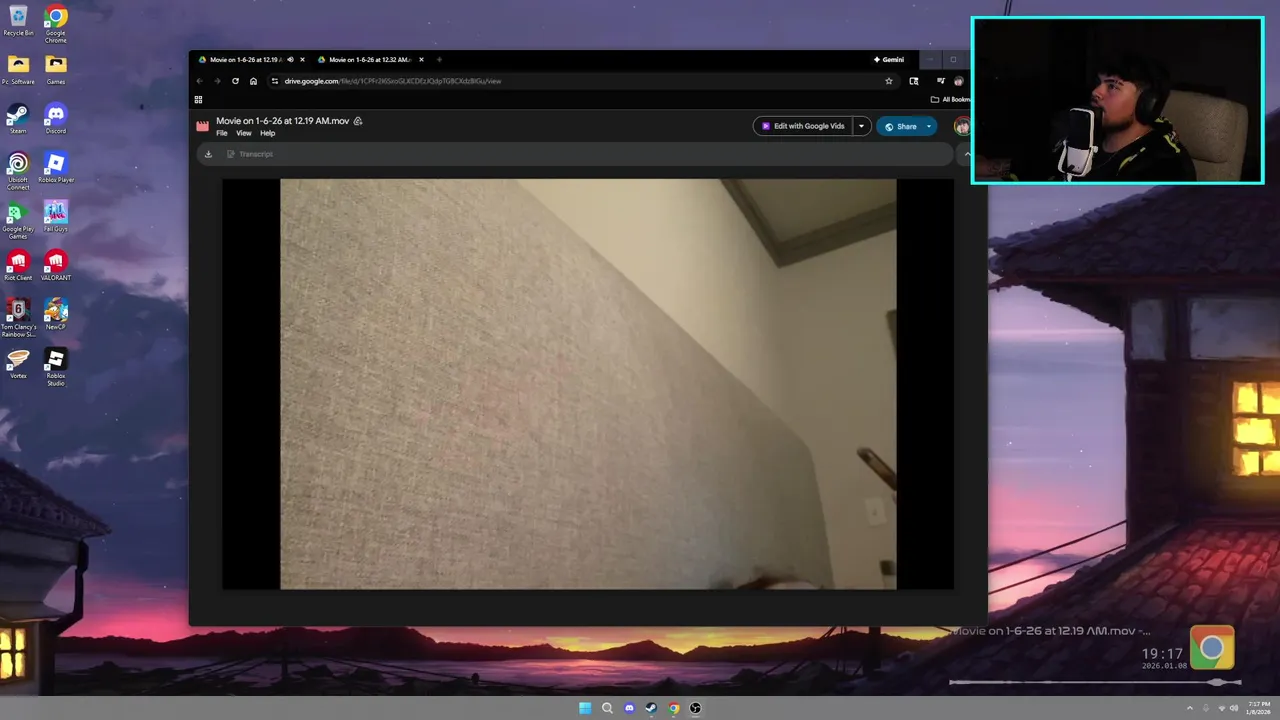The width and height of the screenshot is (1280, 720).
Task: Adjust the media overlay audio slider
Action: coord(1095,682)
